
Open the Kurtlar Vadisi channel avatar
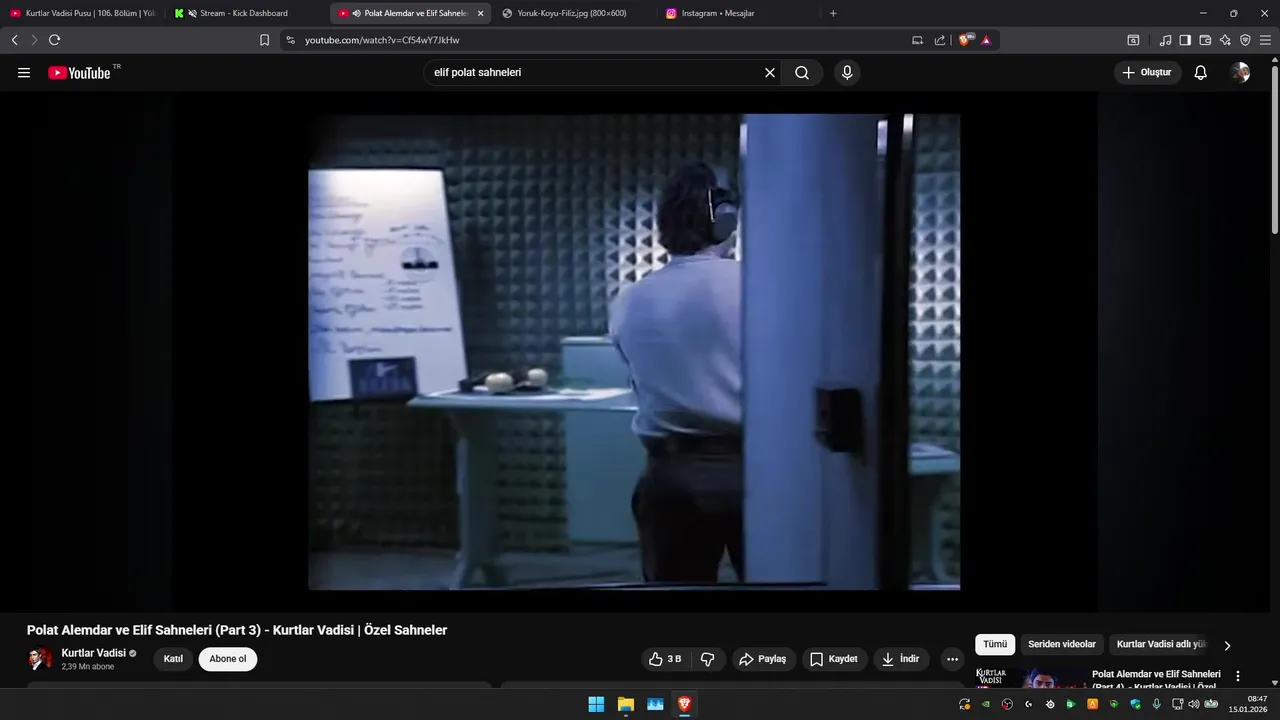[40, 659]
